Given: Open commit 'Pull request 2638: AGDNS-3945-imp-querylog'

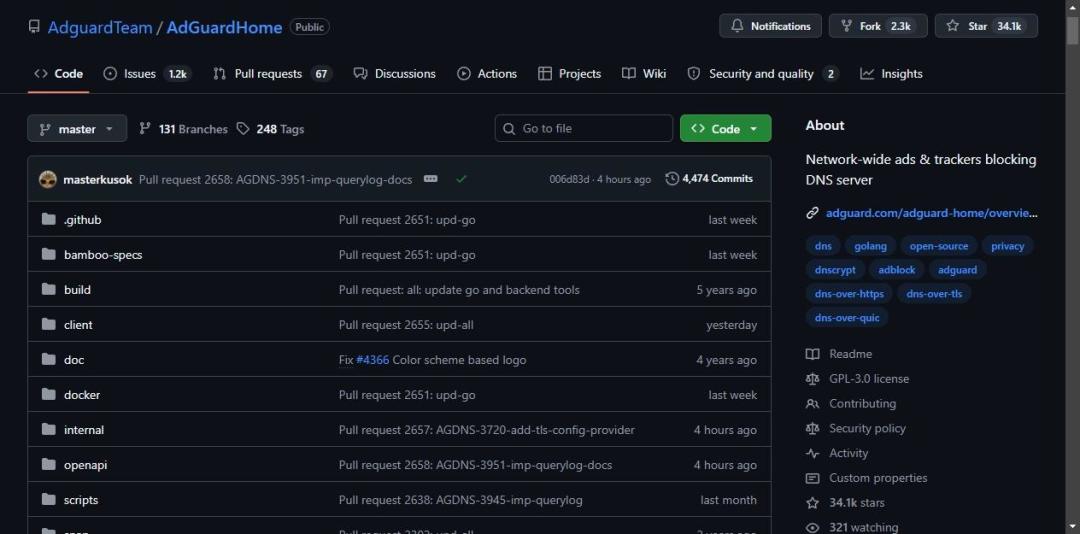Looking at the screenshot, I should tap(460, 500).
